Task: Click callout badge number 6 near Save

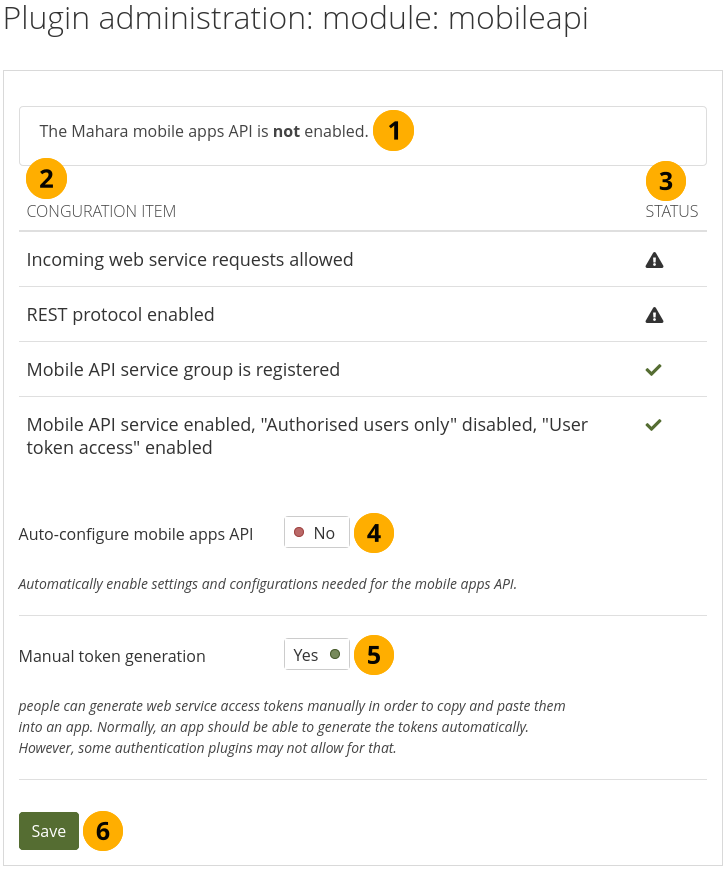Action: click(103, 831)
